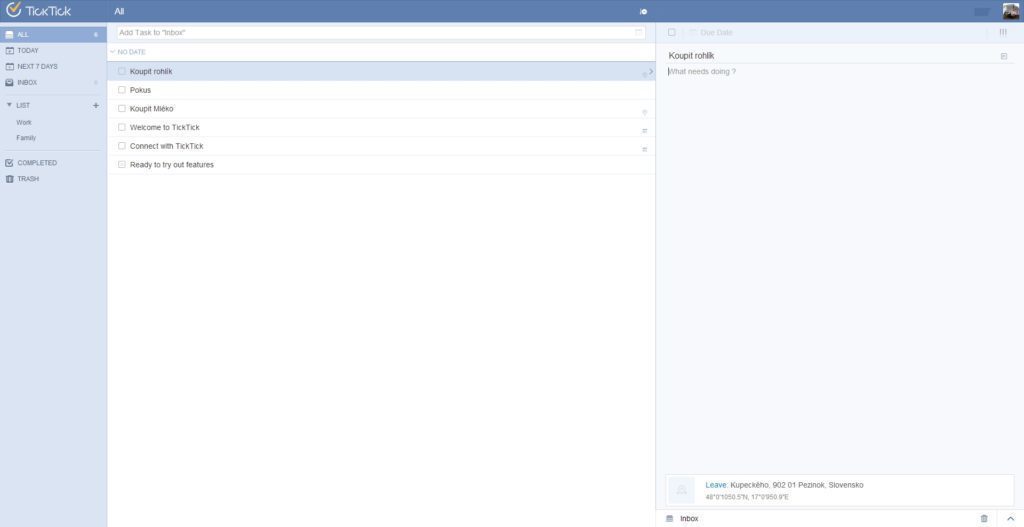Open the Work list
Viewport: 1024px width, 527px height.
[x=24, y=122]
